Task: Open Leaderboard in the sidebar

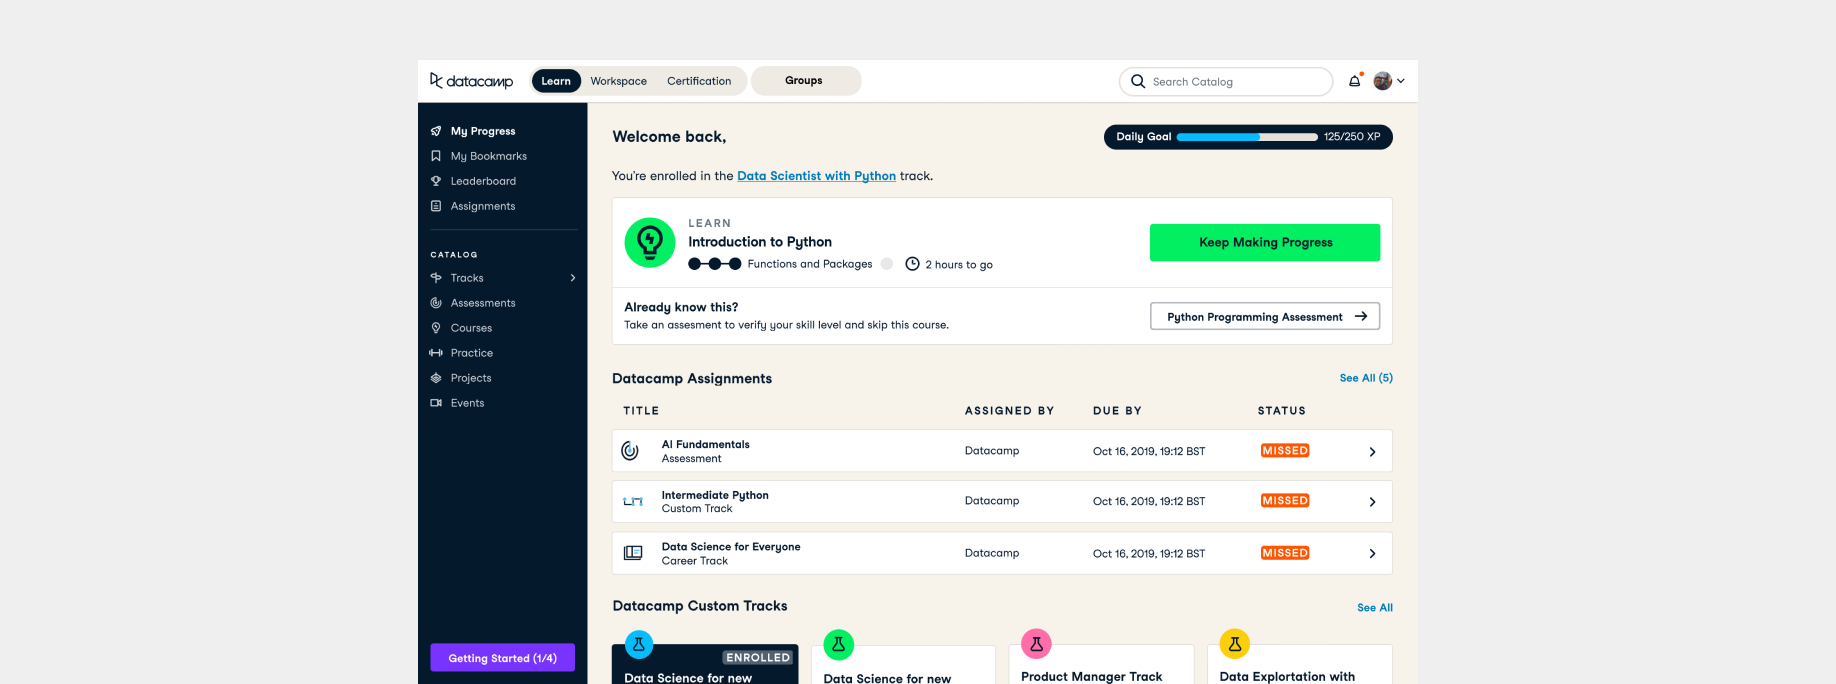Action: point(483,181)
